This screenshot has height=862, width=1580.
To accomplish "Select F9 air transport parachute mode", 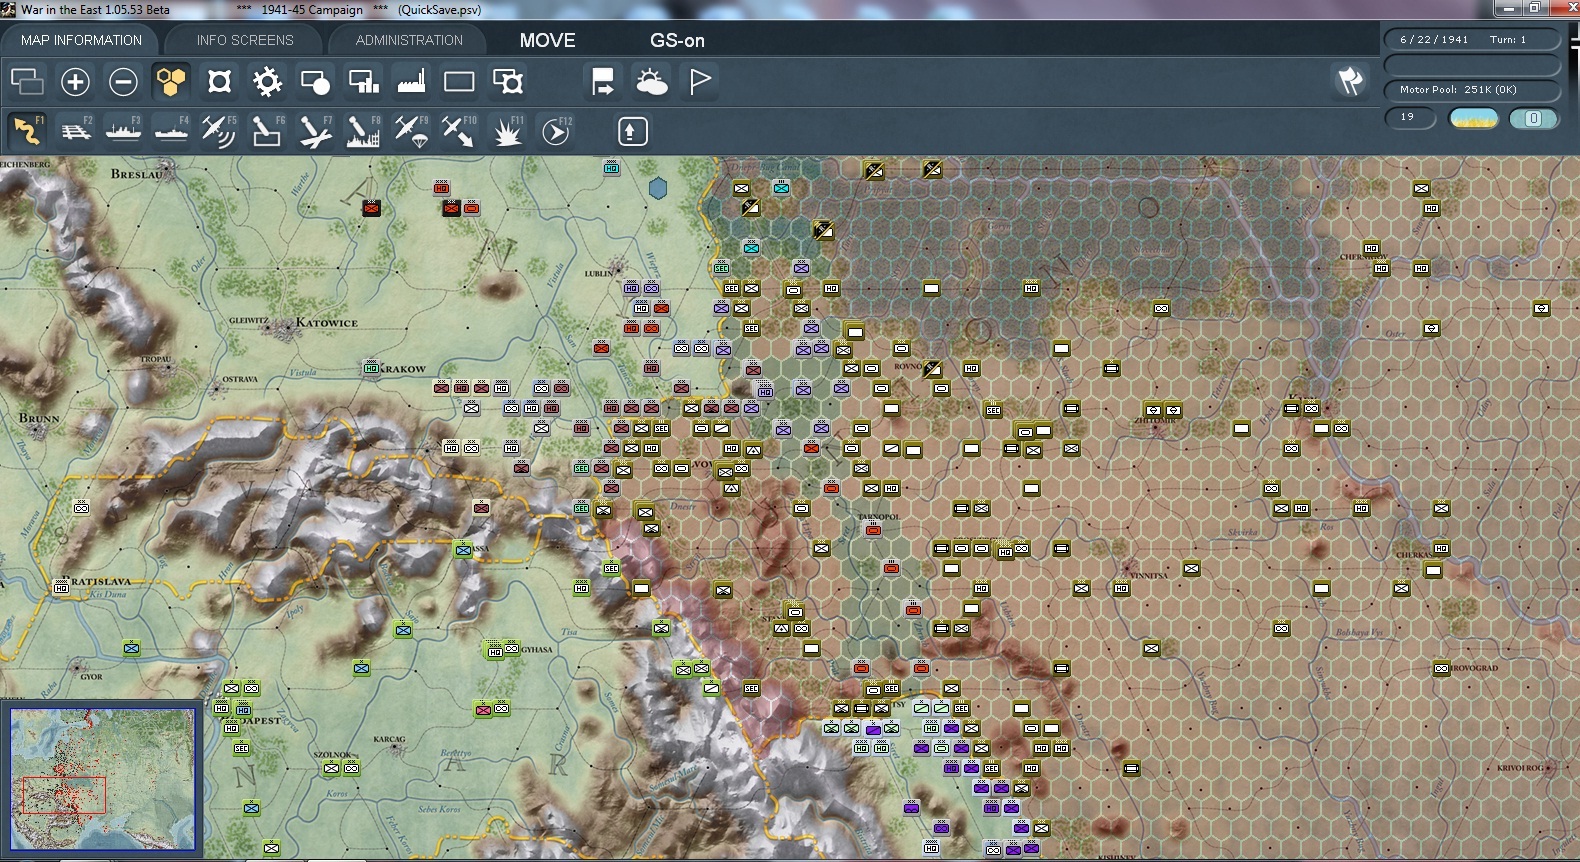I will click(411, 131).
